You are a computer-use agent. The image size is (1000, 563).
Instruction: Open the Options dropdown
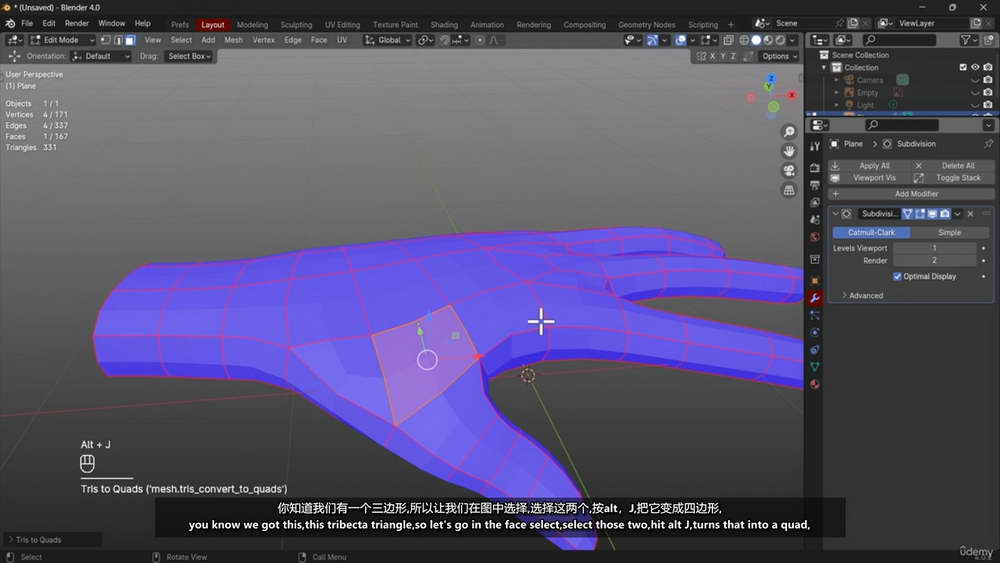click(x=779, y=56)
